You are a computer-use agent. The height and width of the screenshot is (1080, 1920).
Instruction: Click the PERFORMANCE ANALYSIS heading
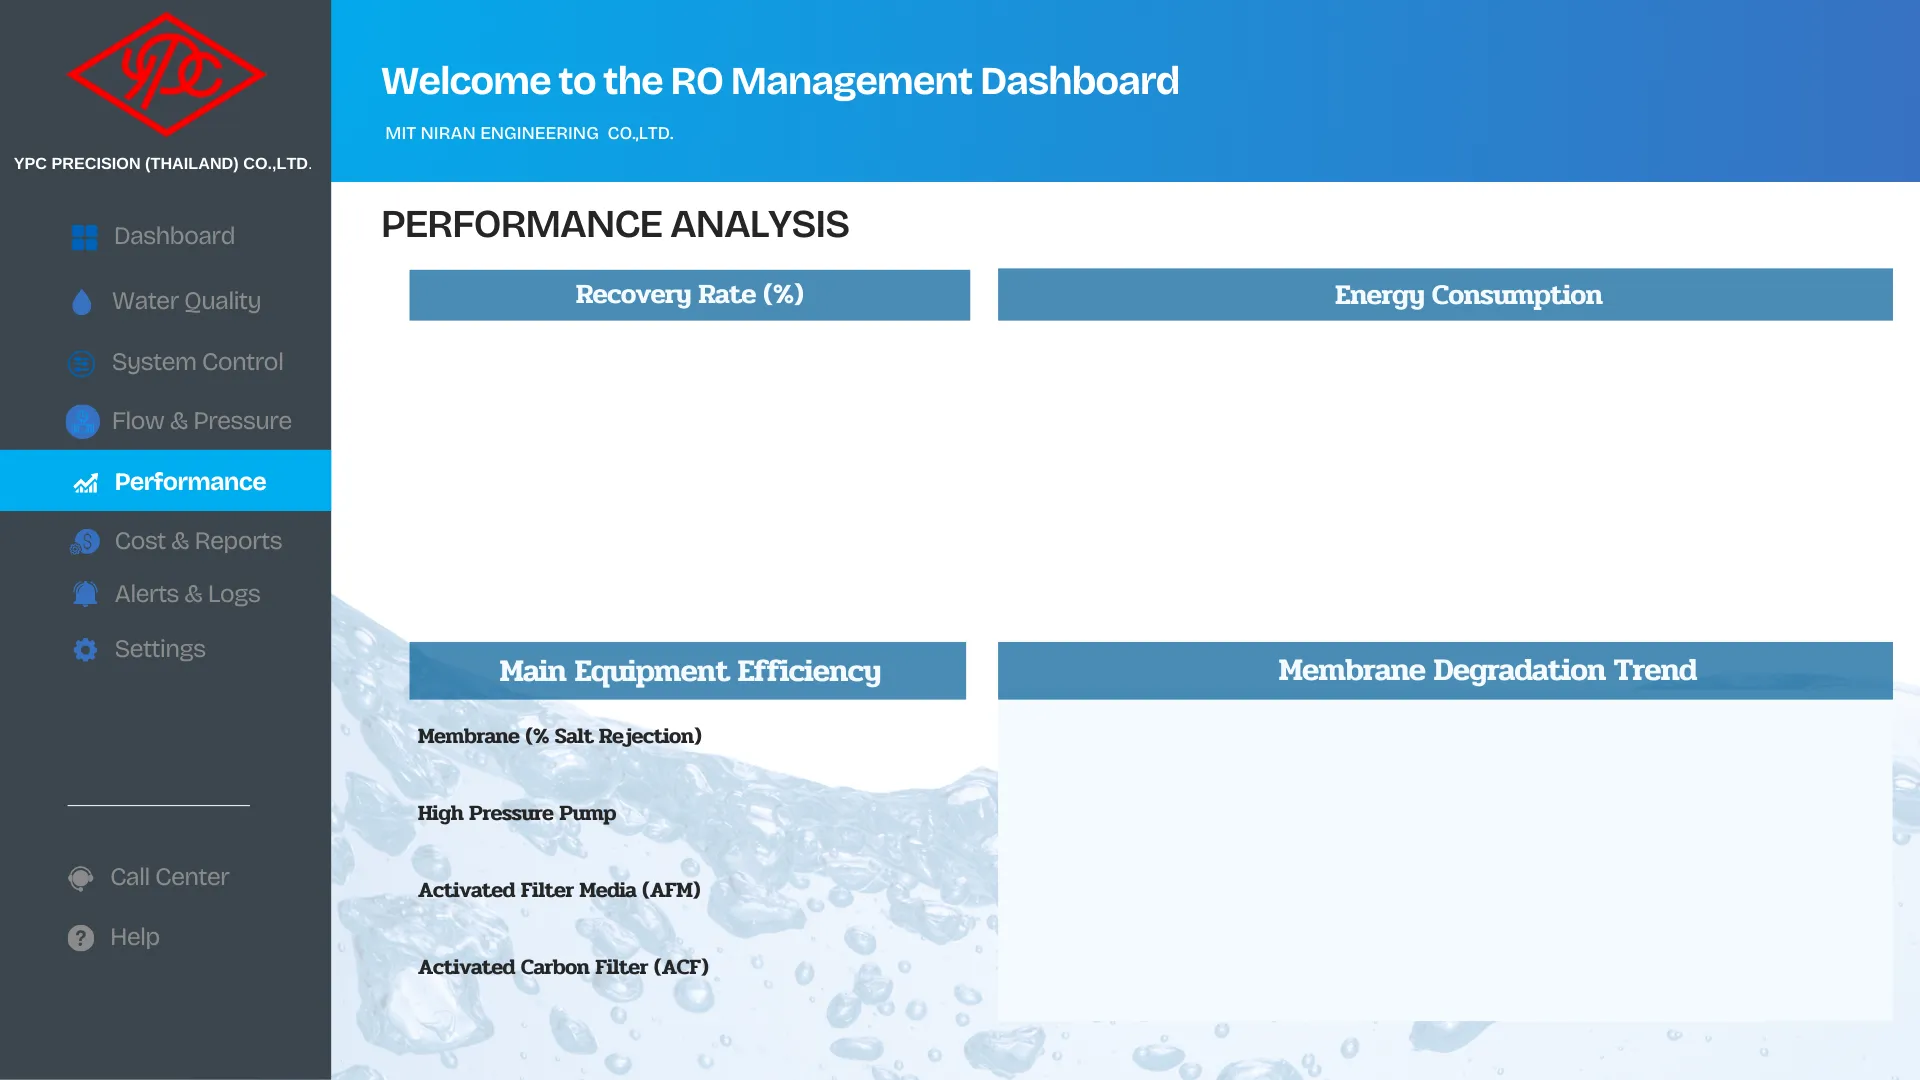(x=615, y=225)
